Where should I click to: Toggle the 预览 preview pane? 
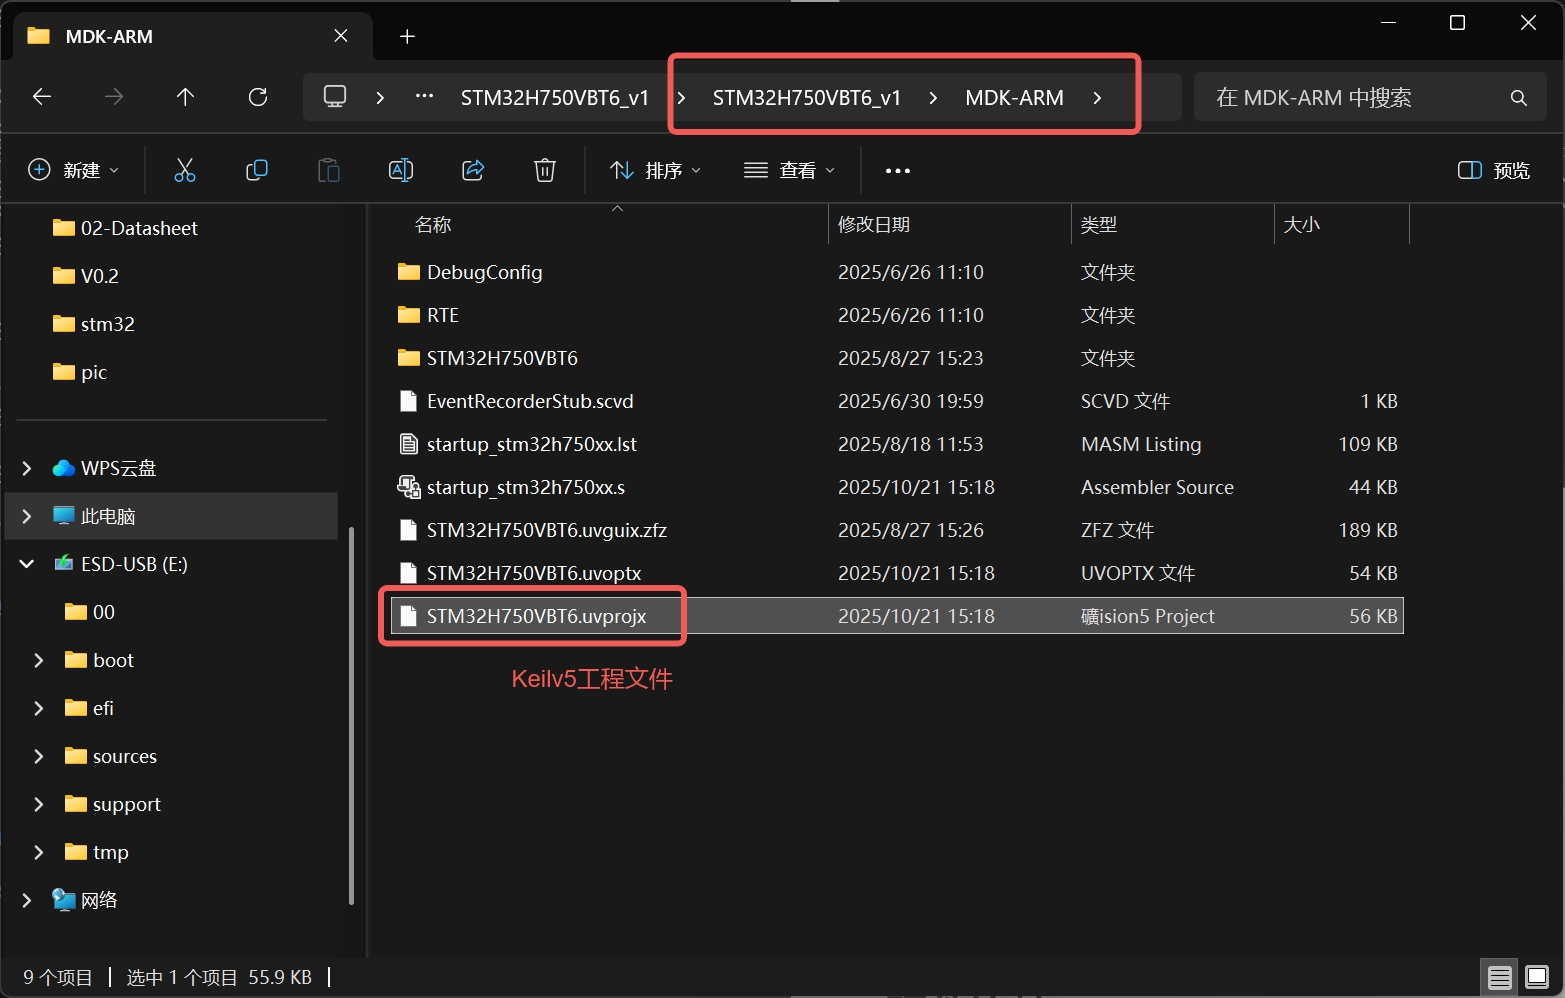pyautogui.click(x=1494, y=170)
